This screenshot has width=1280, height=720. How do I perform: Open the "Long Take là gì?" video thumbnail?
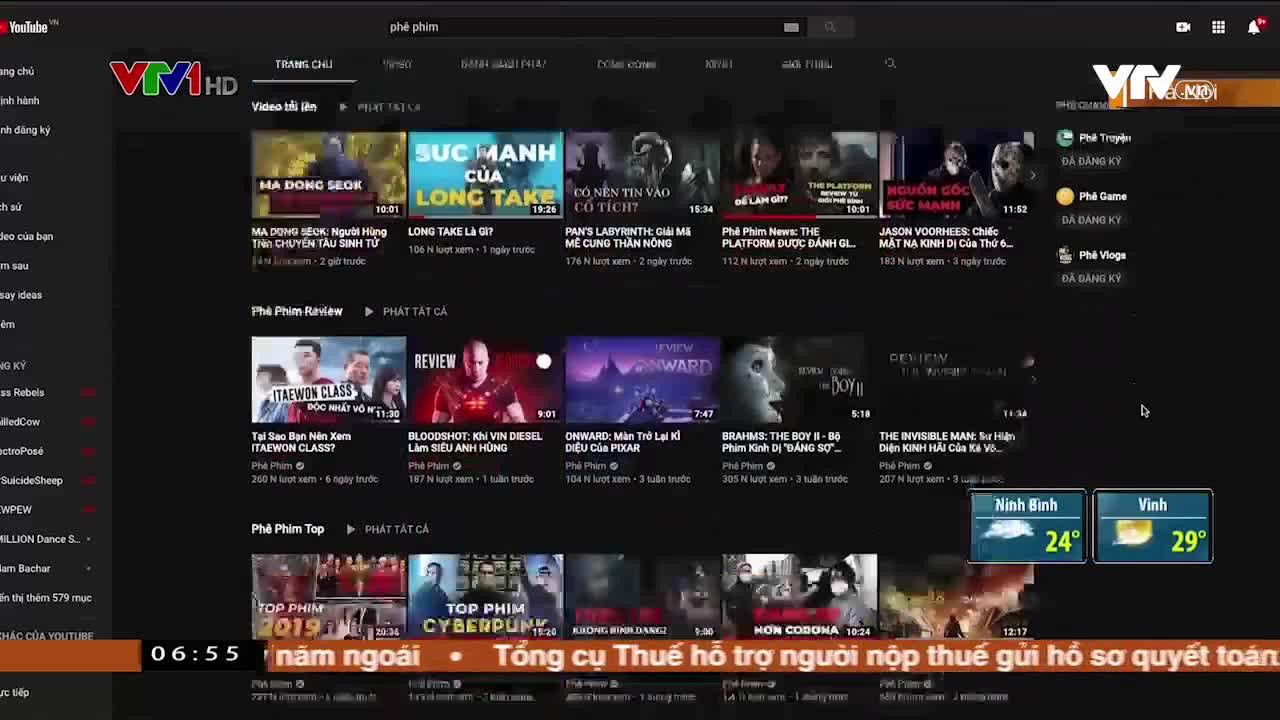(485, 175)
